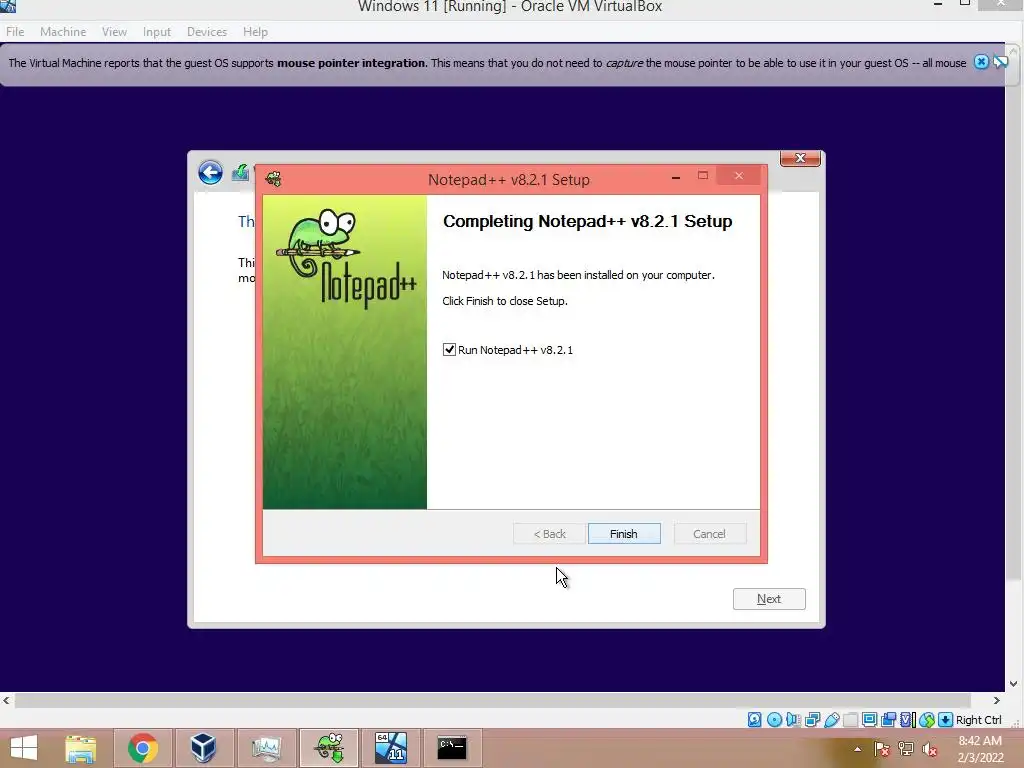Click the shared folders status icon

click(850, 720)
